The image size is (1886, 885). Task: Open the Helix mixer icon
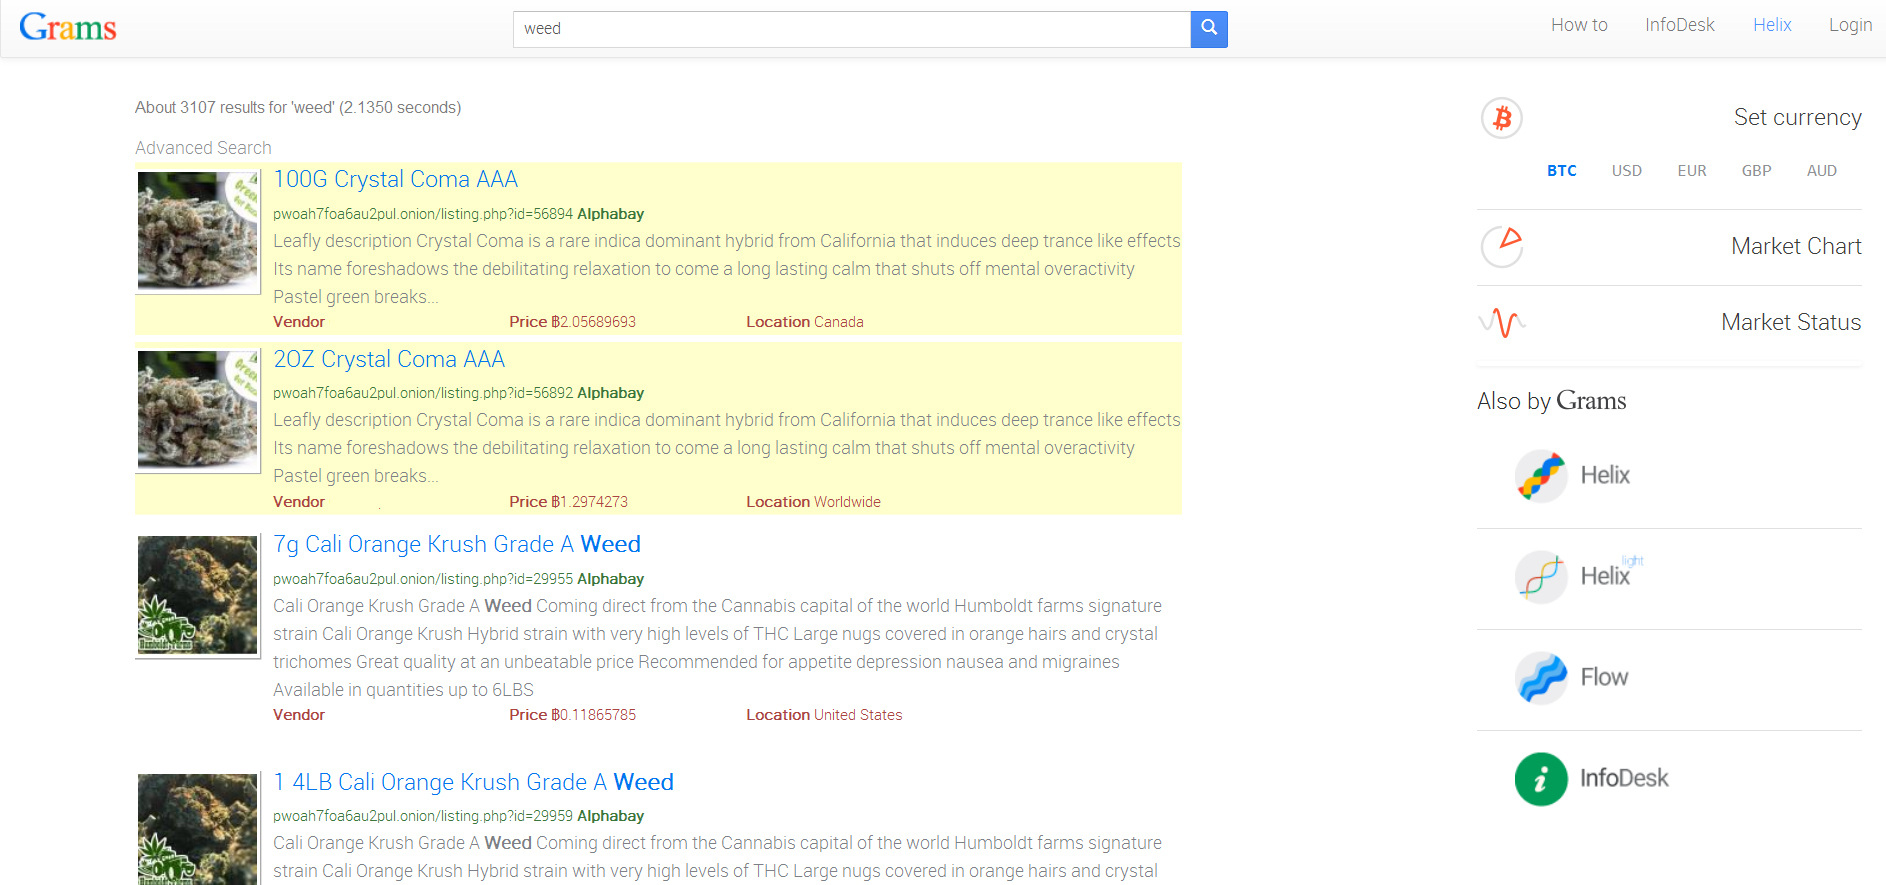[1540, 475]
